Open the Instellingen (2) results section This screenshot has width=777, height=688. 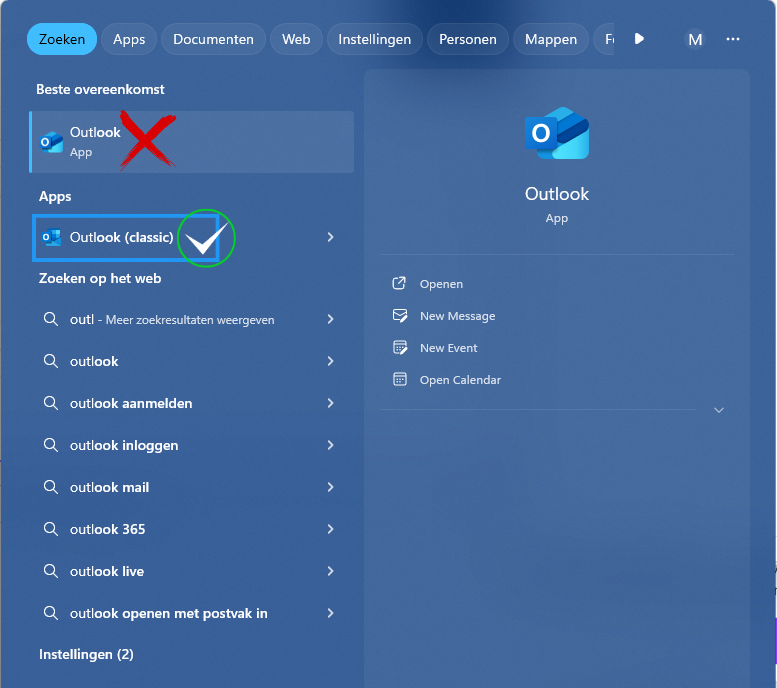pos(86,654)
